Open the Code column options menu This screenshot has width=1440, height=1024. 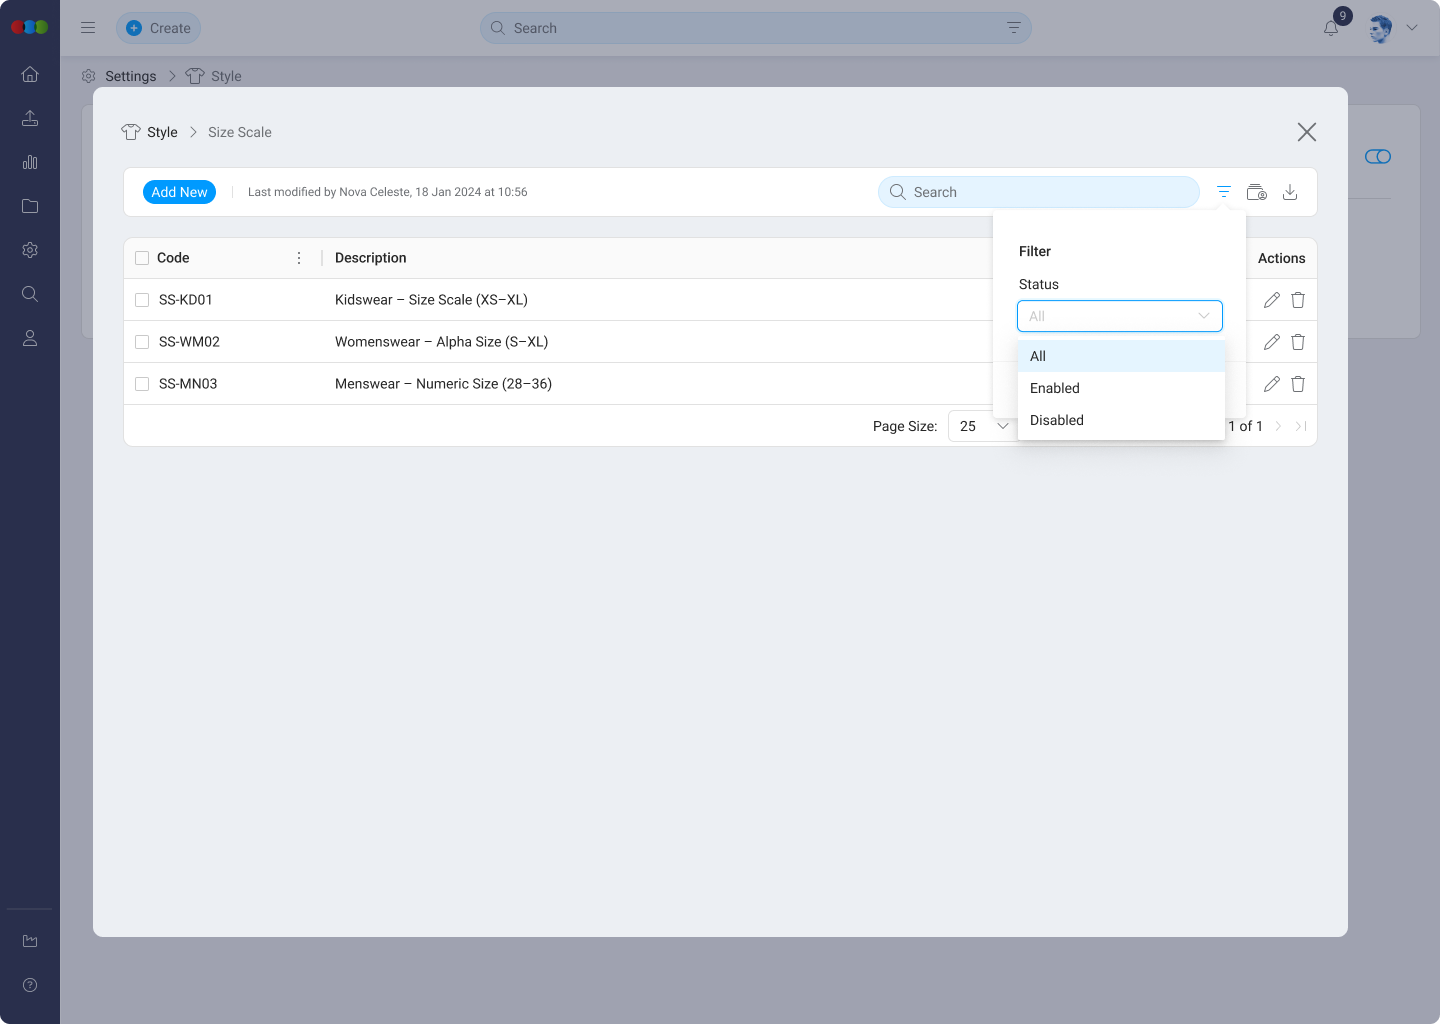coord(299,257)
